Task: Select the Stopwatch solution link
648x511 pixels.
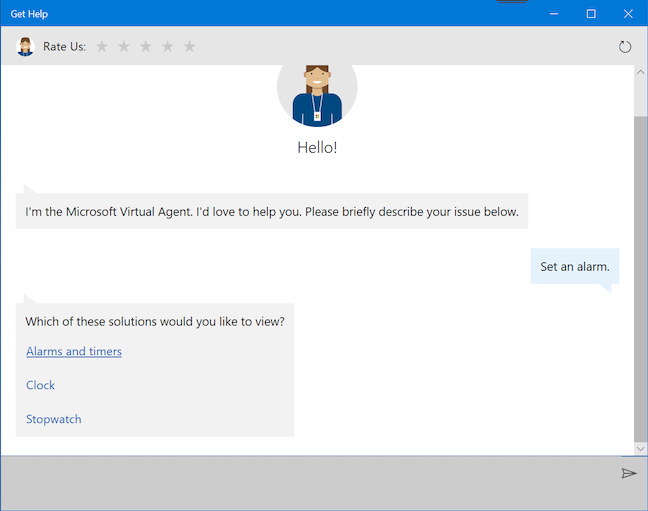Action: 54,419
